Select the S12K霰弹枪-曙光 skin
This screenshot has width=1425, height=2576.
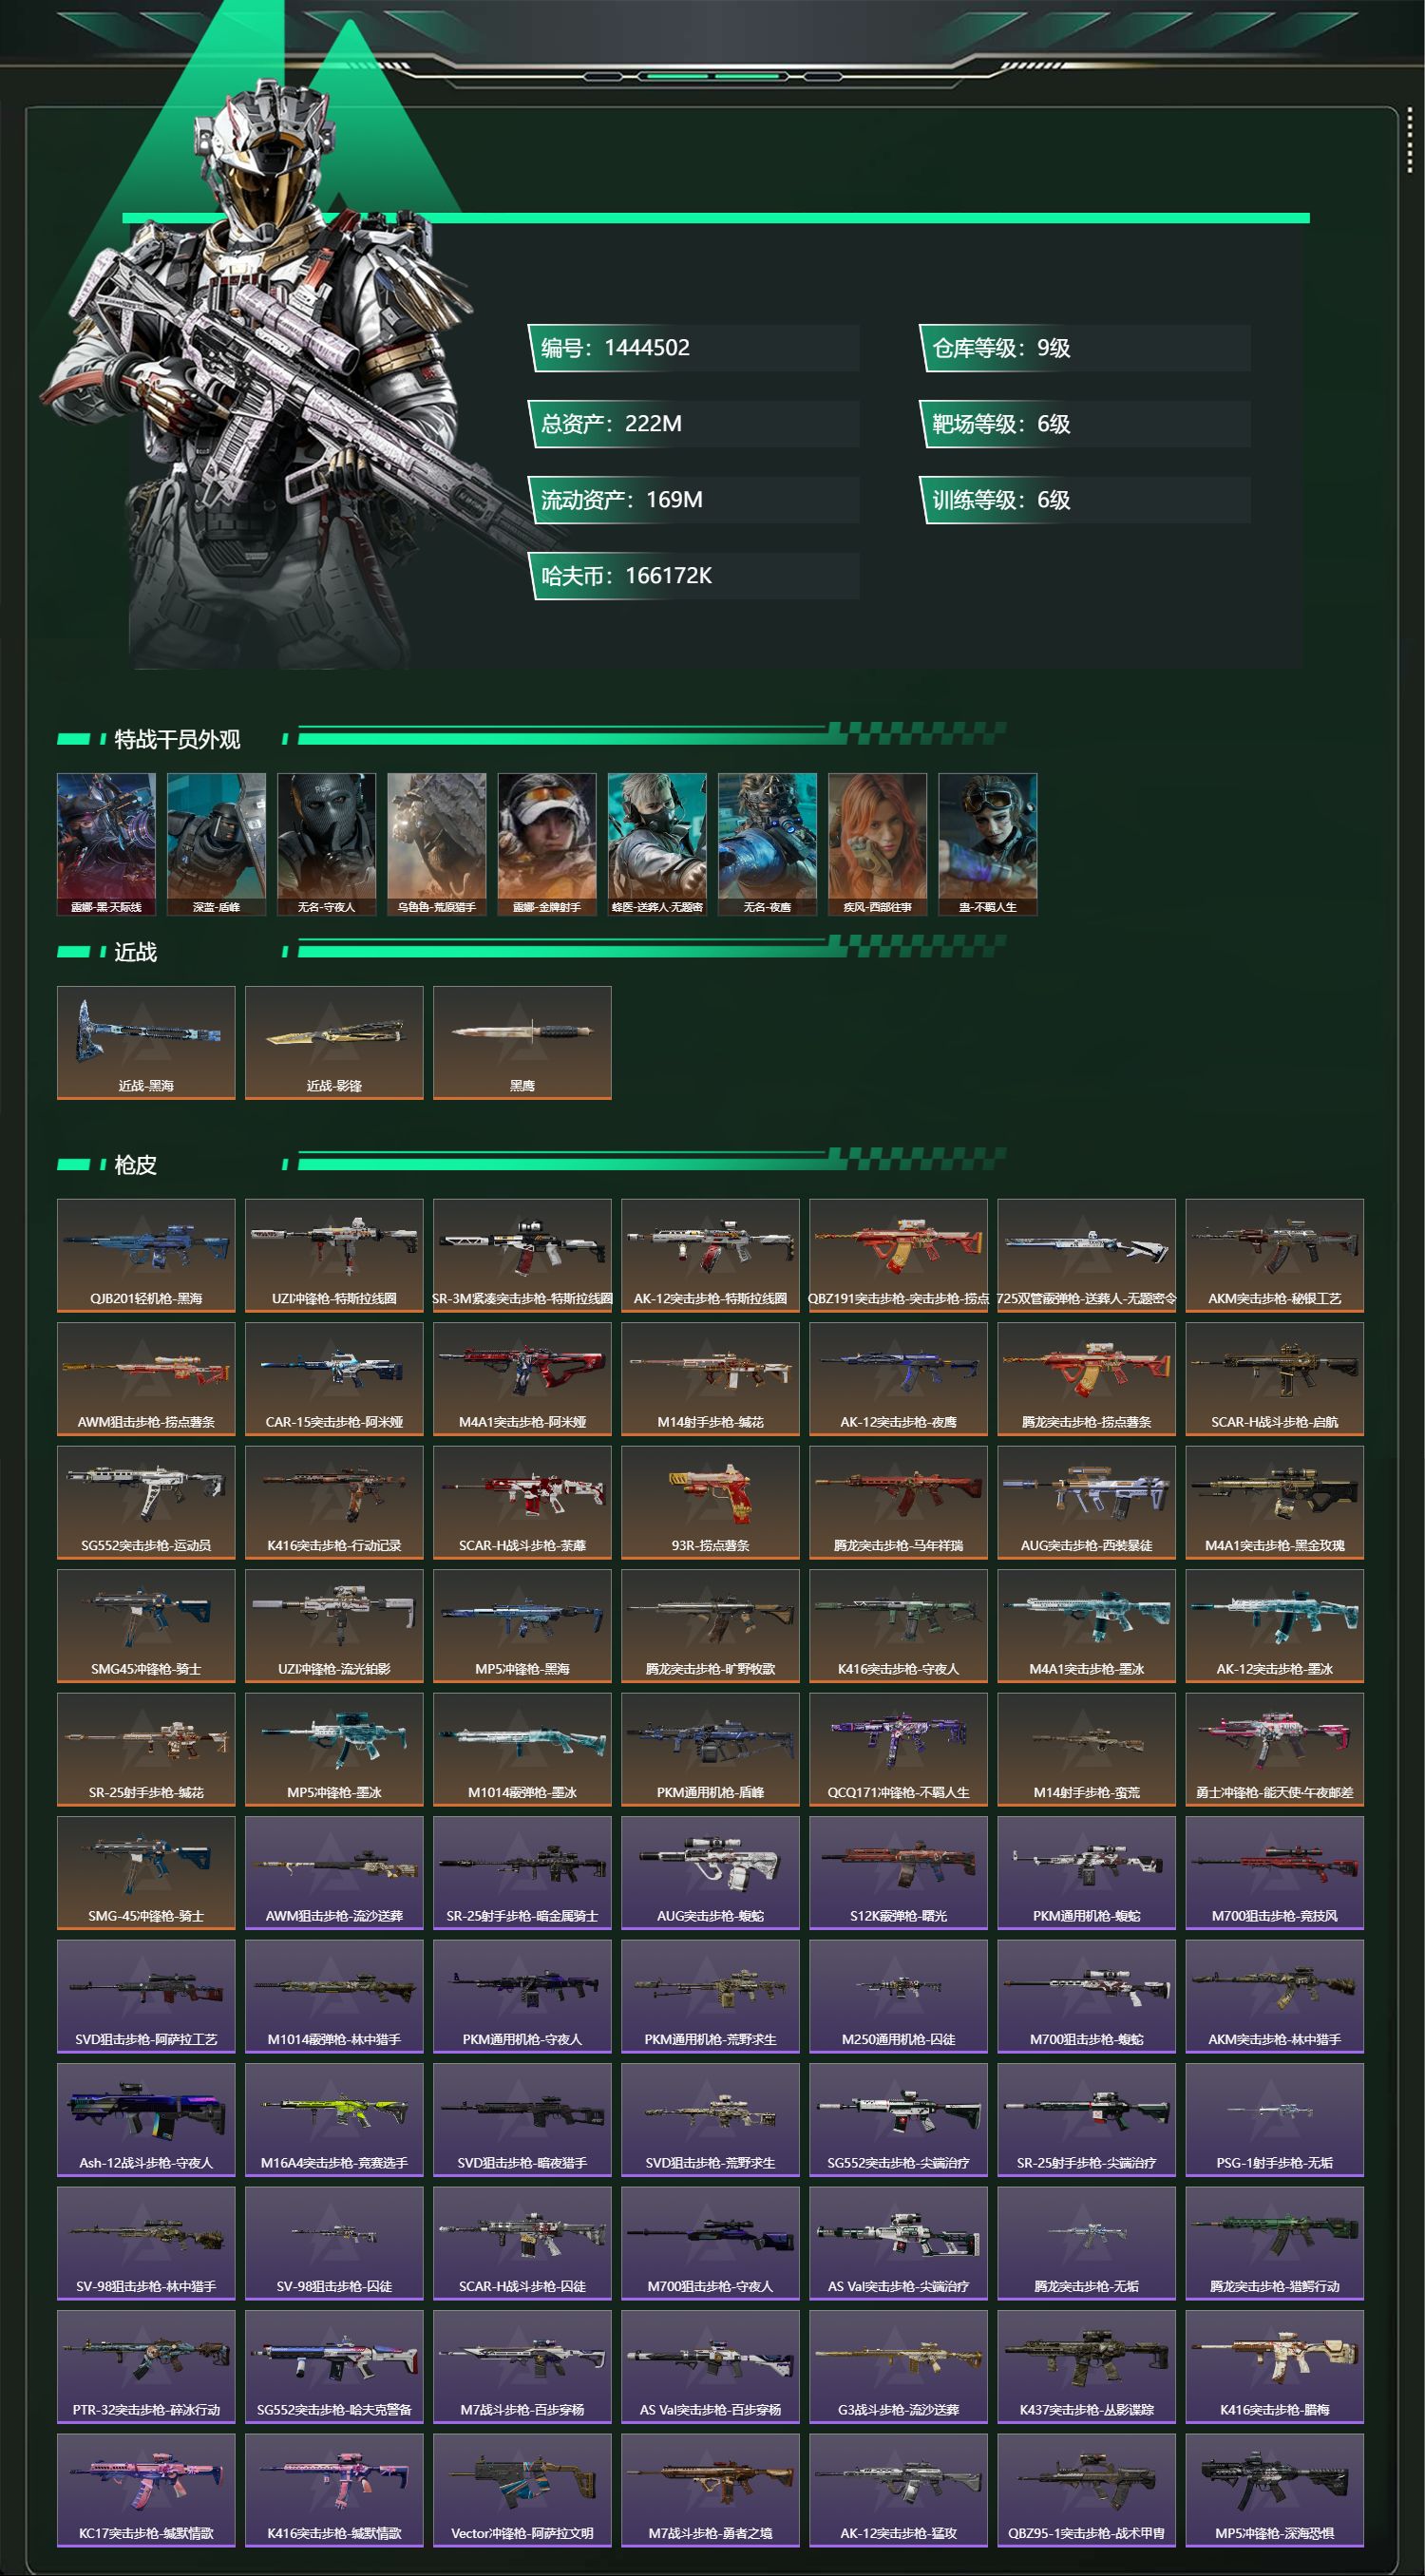pyautogui.click(x=898, y=1873)
